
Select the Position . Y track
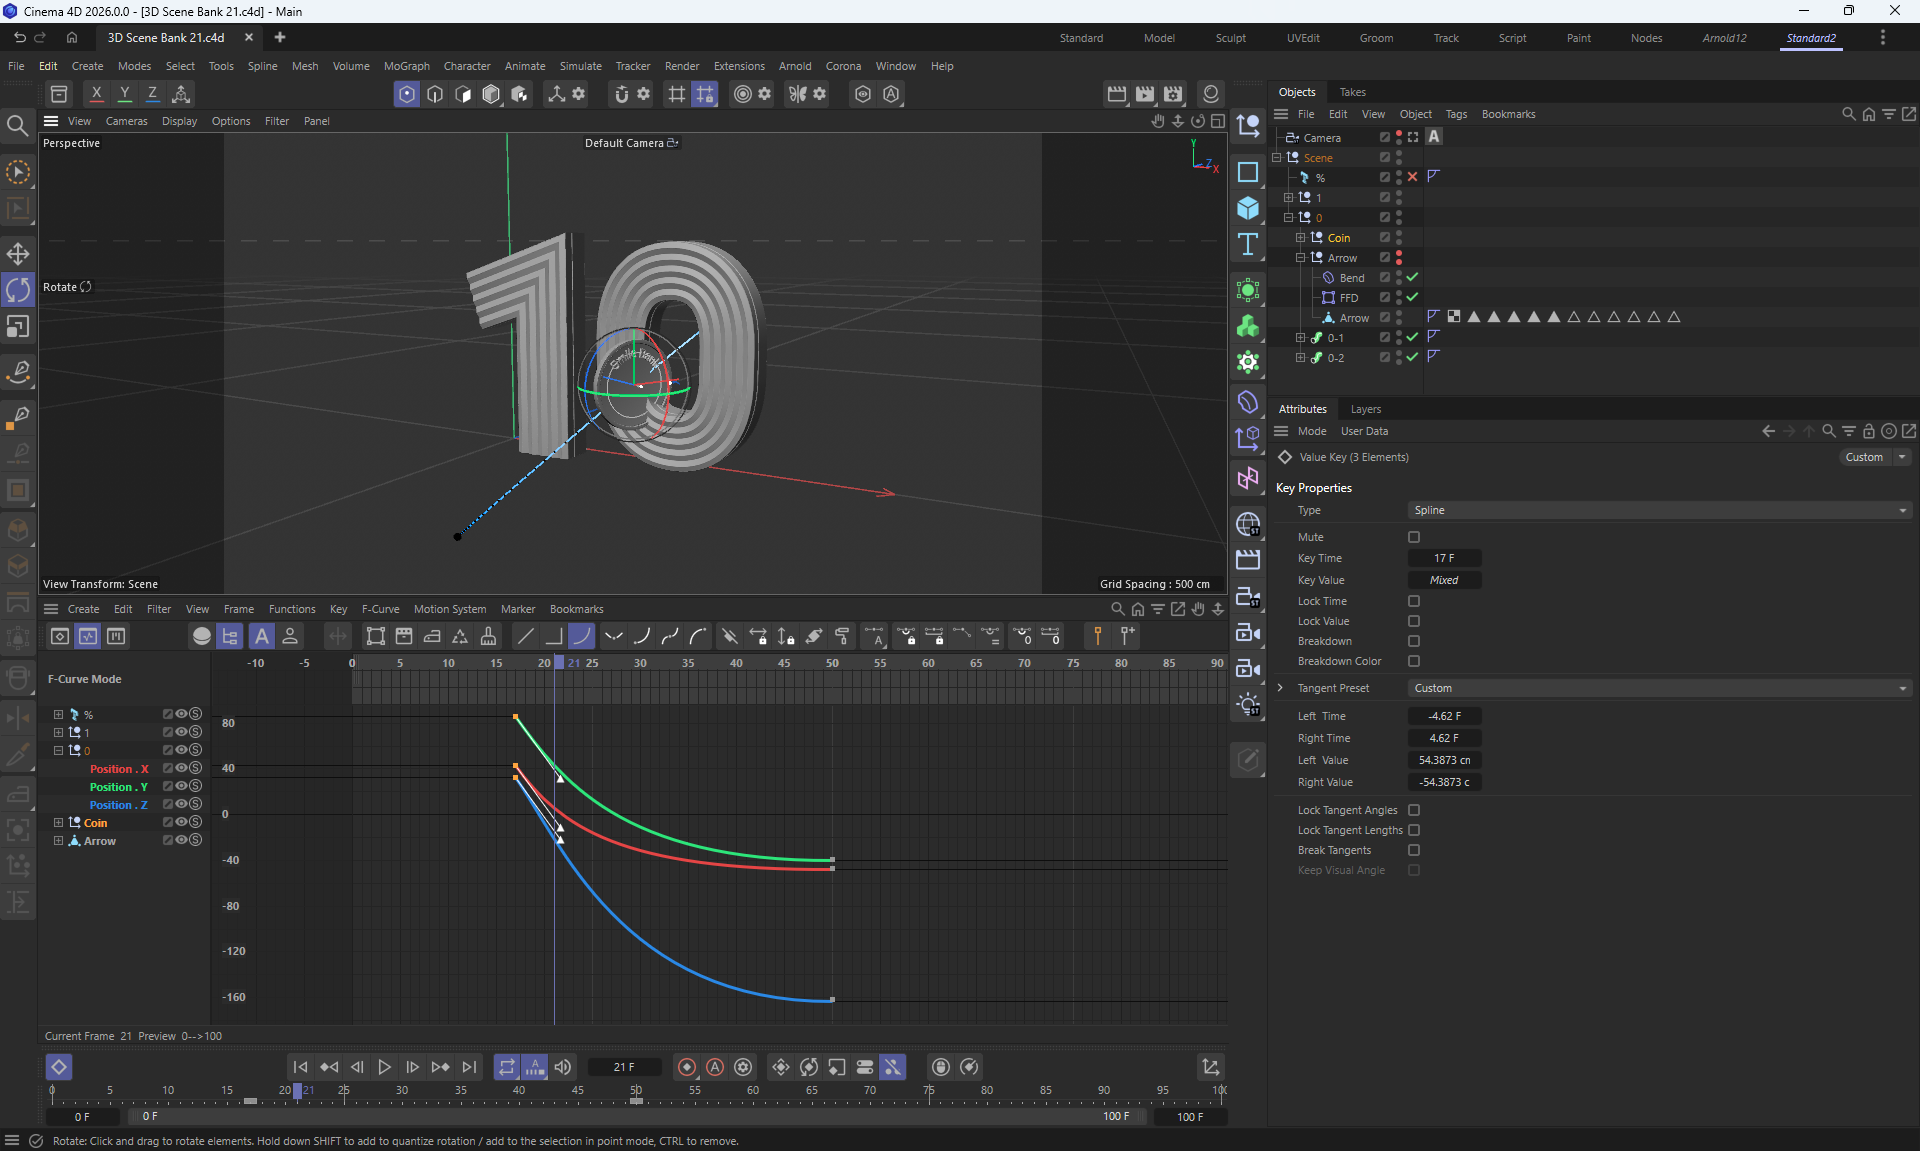(x=118, y=787)
